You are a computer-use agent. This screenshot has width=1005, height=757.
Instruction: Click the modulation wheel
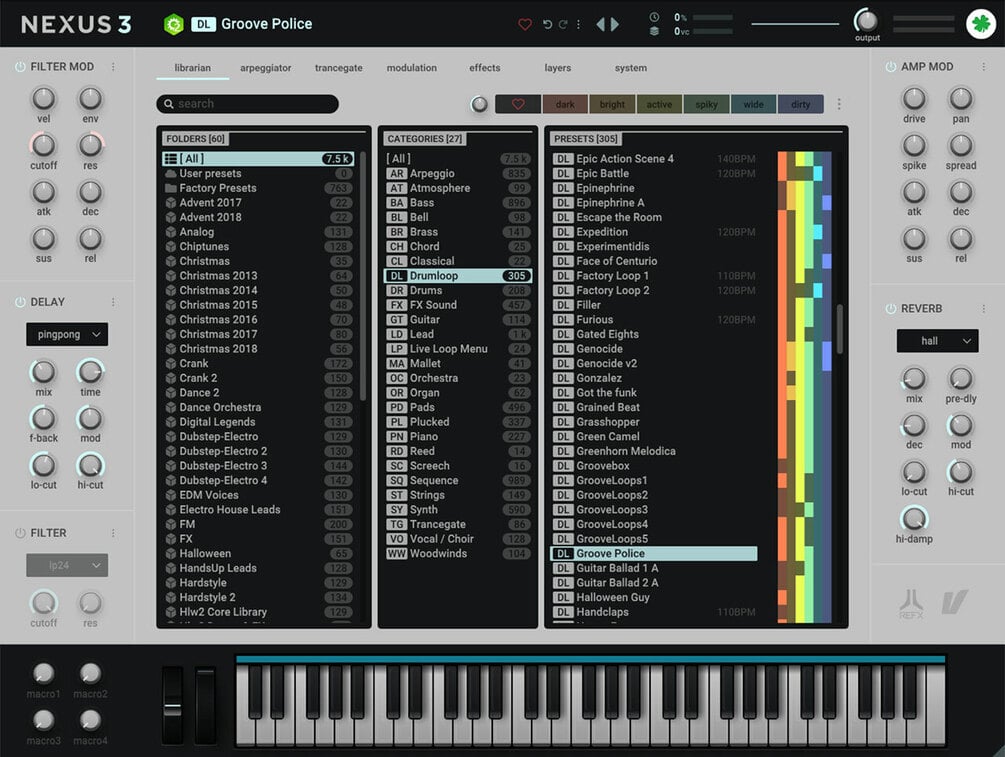click(205, 705)
